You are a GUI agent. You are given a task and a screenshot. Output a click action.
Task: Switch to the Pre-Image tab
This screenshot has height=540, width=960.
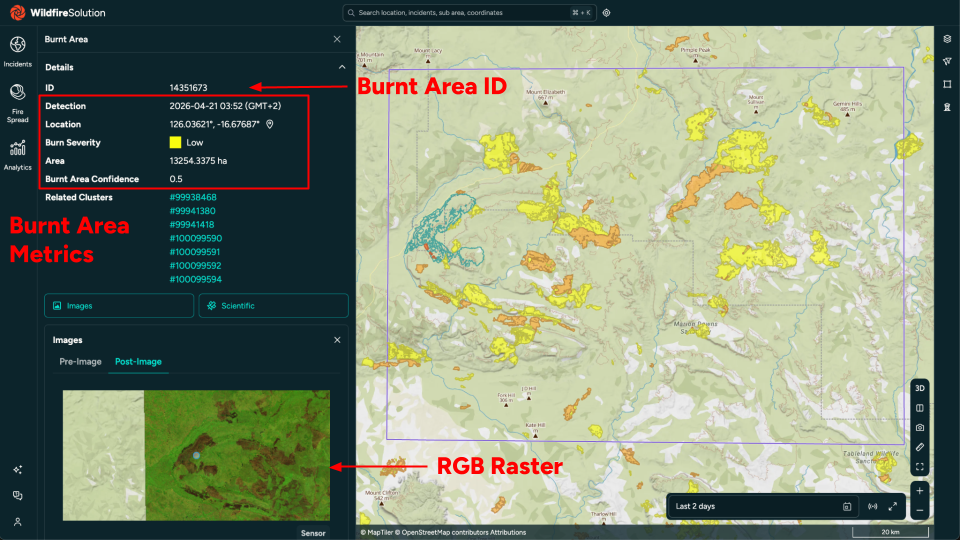coord(80,362)
